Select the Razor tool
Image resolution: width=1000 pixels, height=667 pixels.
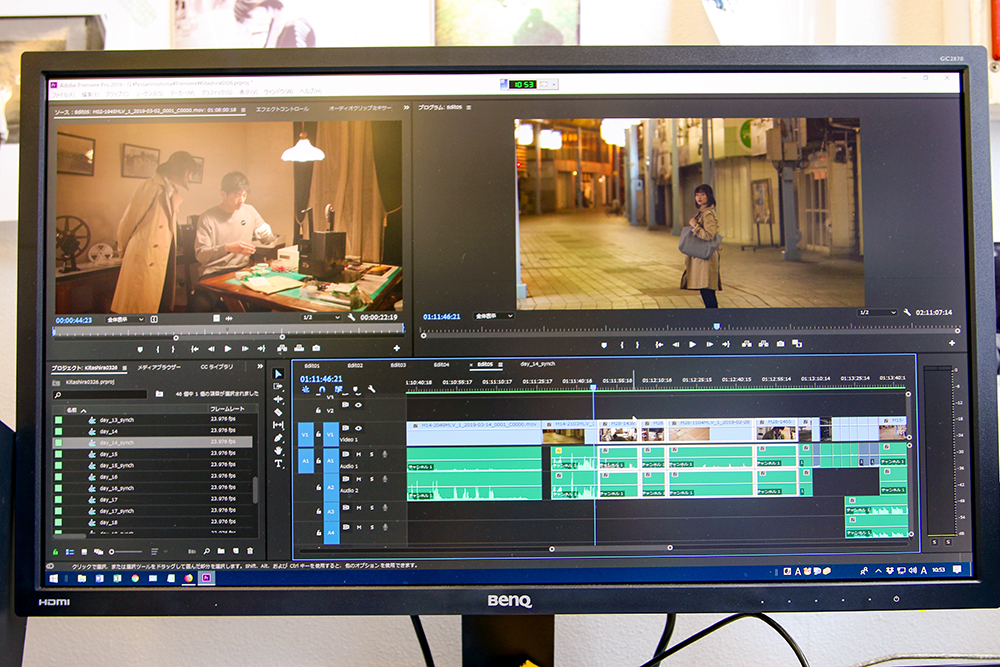(x=278, y=412)
